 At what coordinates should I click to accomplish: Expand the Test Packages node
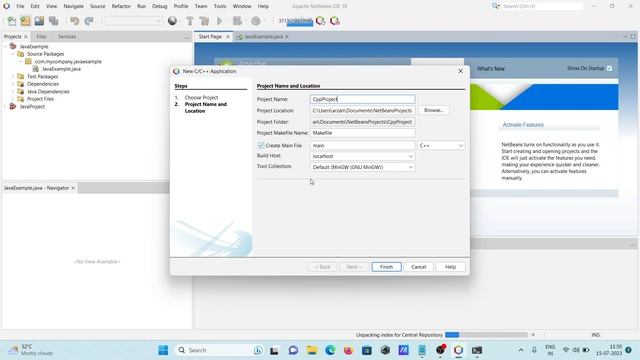[13, 76]
